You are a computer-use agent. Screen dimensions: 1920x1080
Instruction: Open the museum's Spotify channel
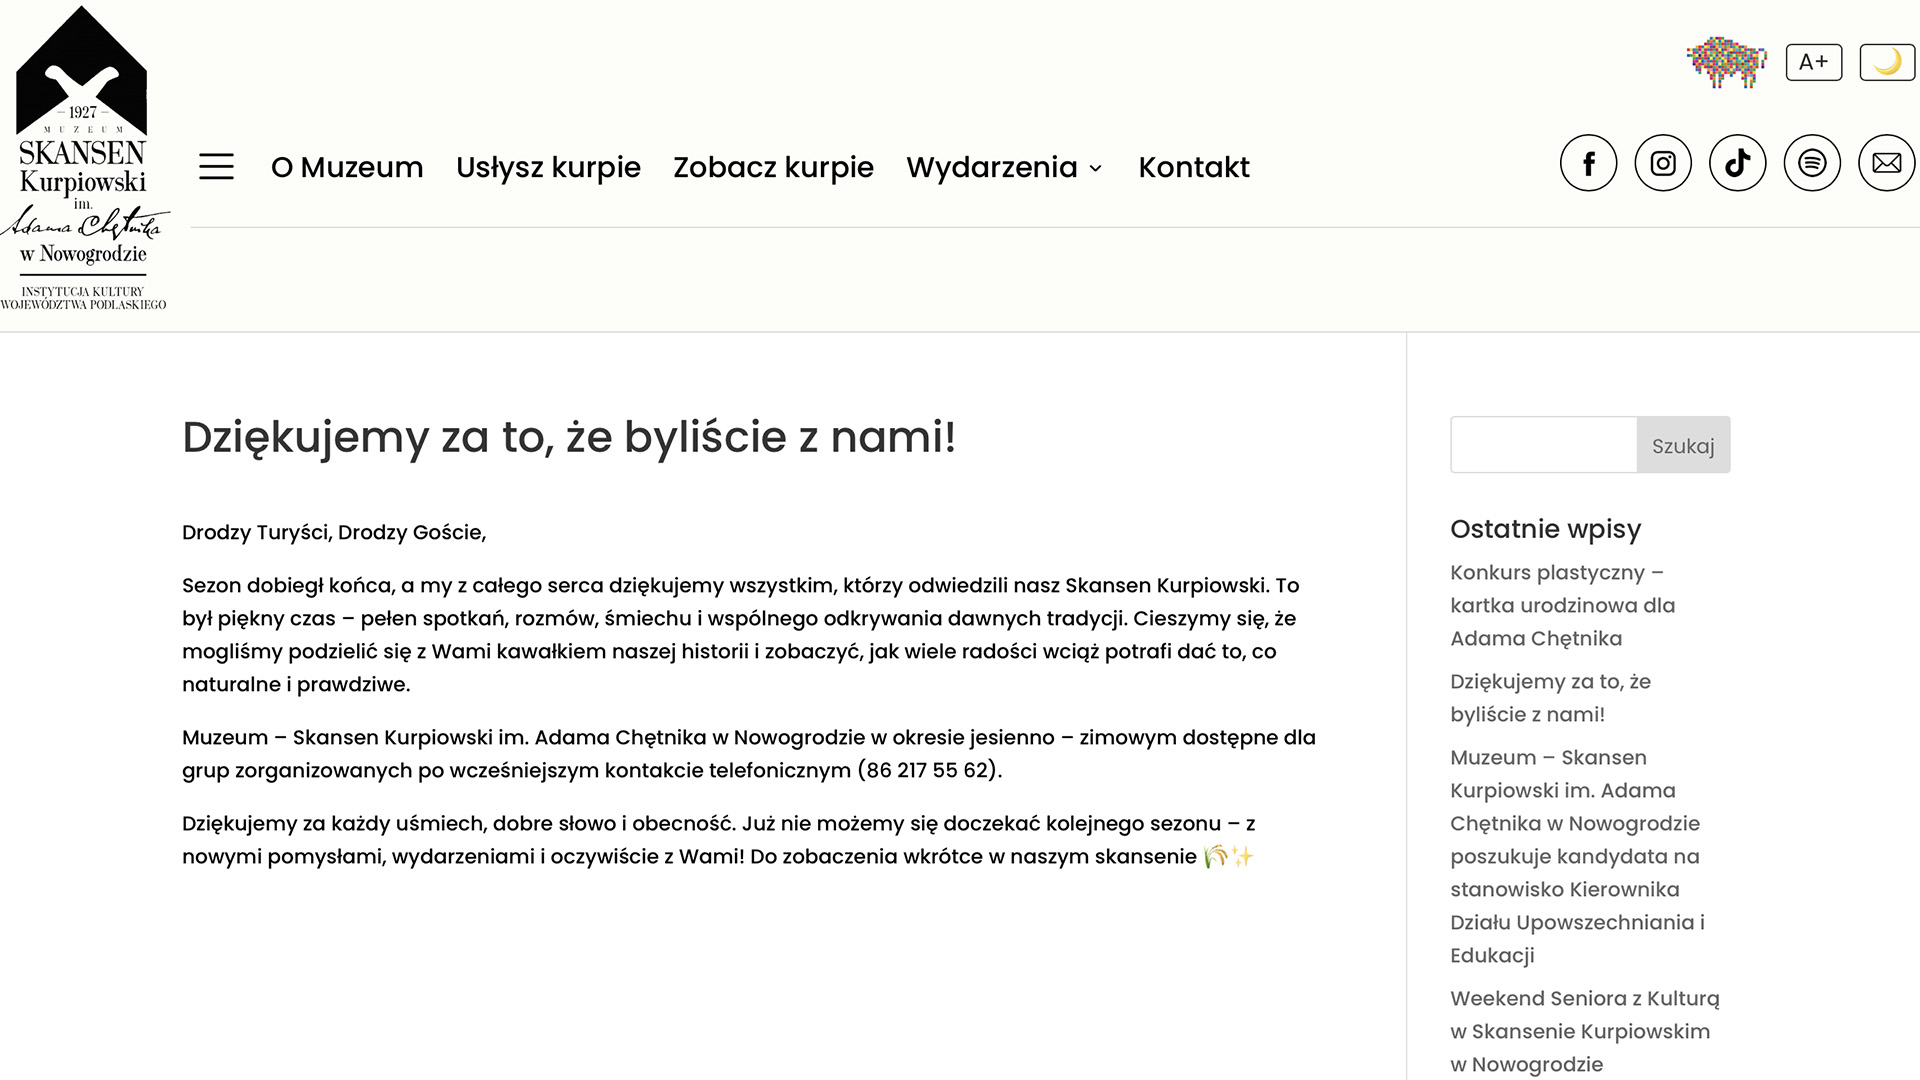click(x=1812, y=163)
